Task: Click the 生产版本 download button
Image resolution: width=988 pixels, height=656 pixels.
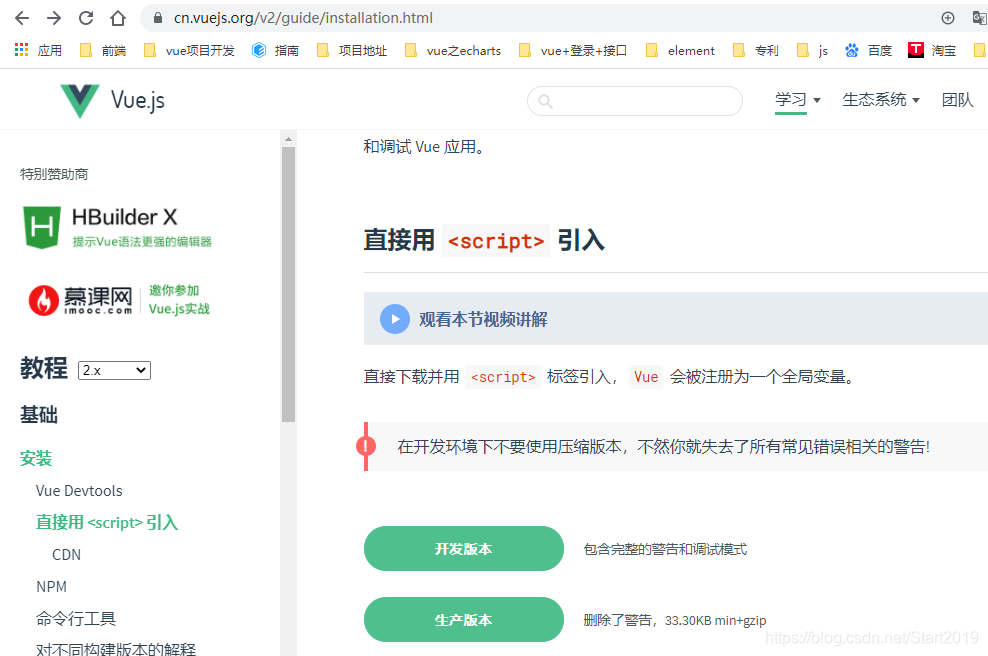Action: pos(463,619)
